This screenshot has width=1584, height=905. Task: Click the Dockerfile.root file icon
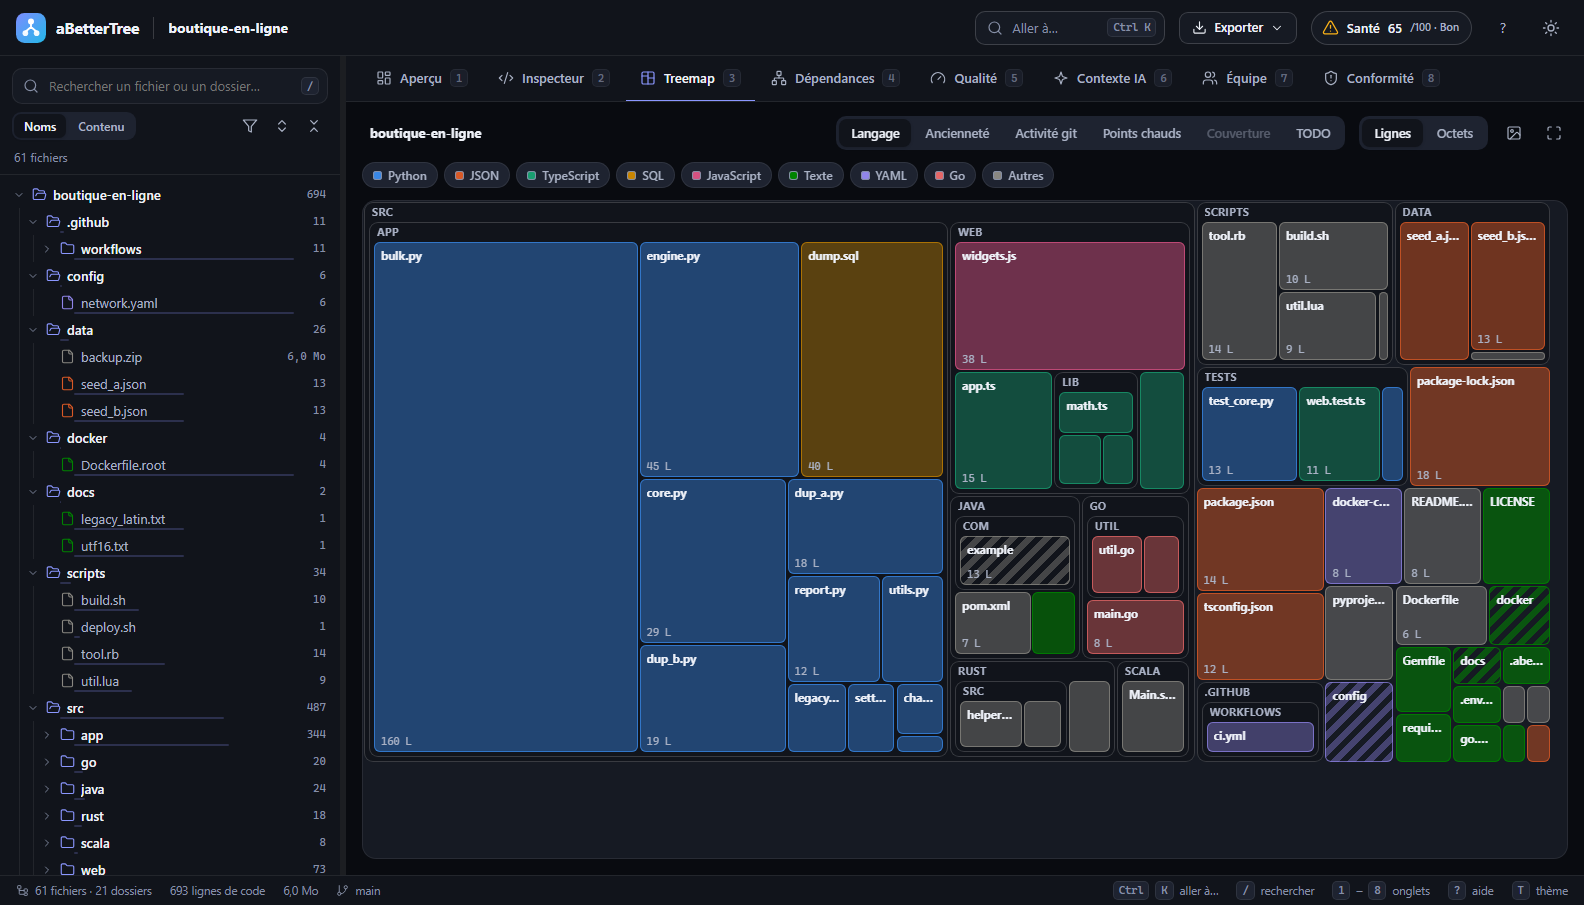(68, 465)
